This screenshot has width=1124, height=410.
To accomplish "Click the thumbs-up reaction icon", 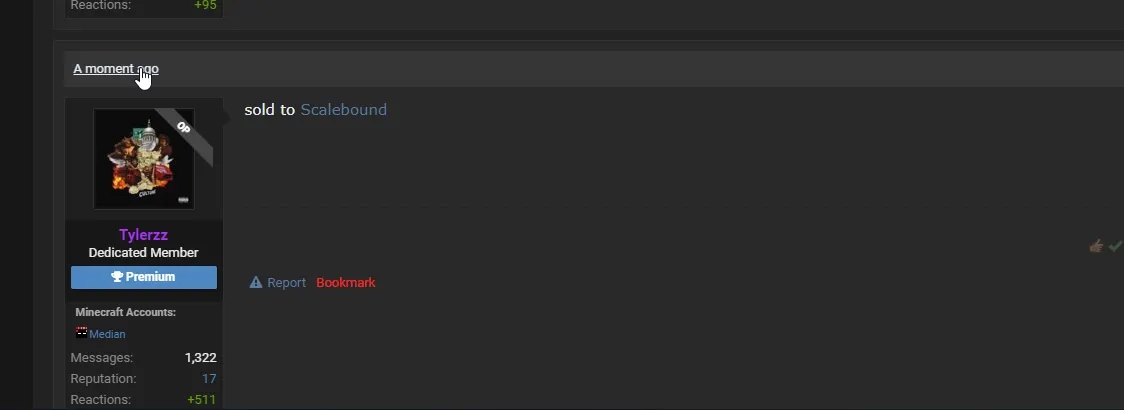I will [x=1096, y=246].
